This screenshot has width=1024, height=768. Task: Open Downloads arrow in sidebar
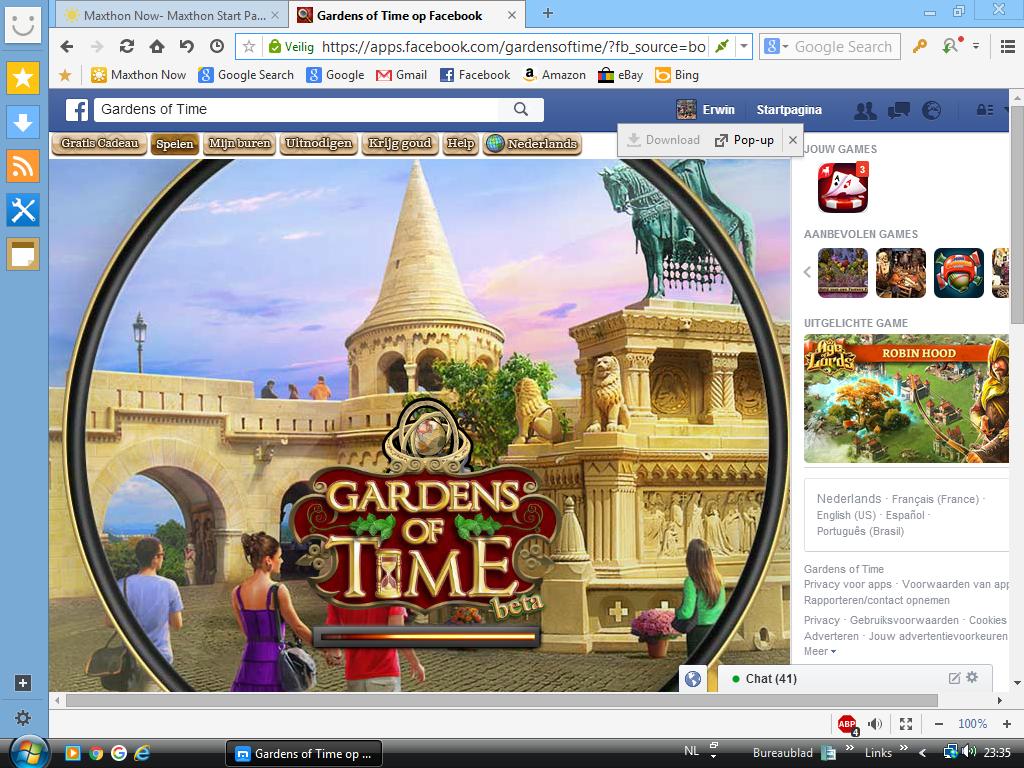pyautogui.click(x=23, y=122)
